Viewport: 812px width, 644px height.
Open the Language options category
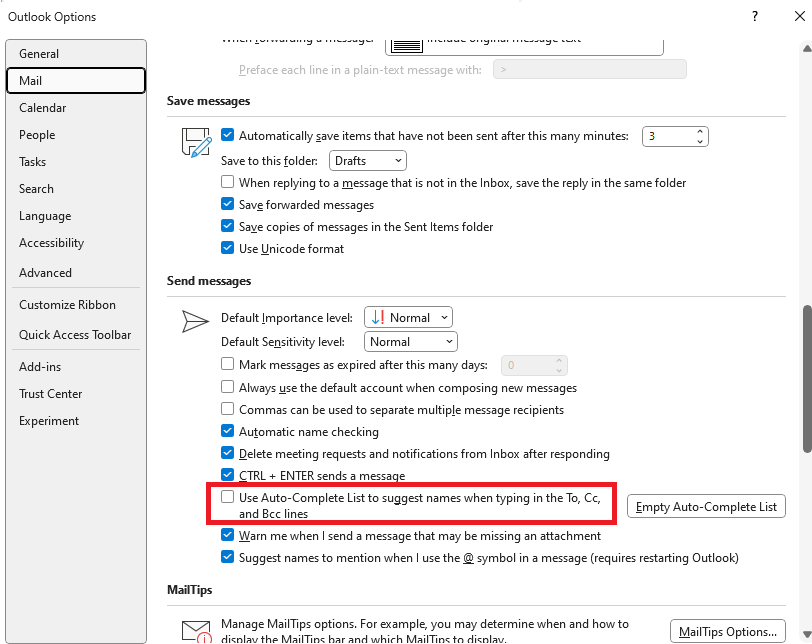tap(76, 216)
